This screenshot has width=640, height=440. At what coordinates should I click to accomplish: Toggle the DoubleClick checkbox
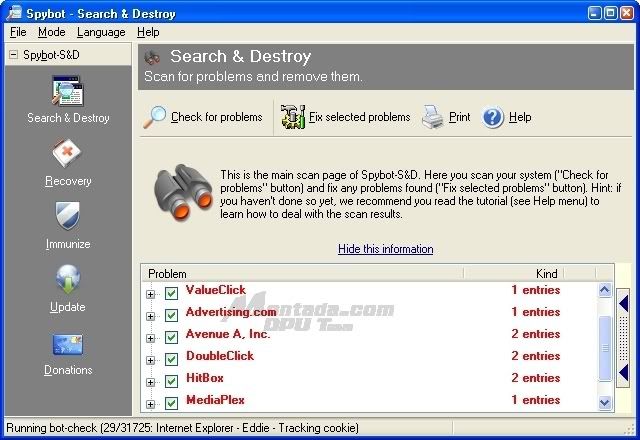(171, 359)
